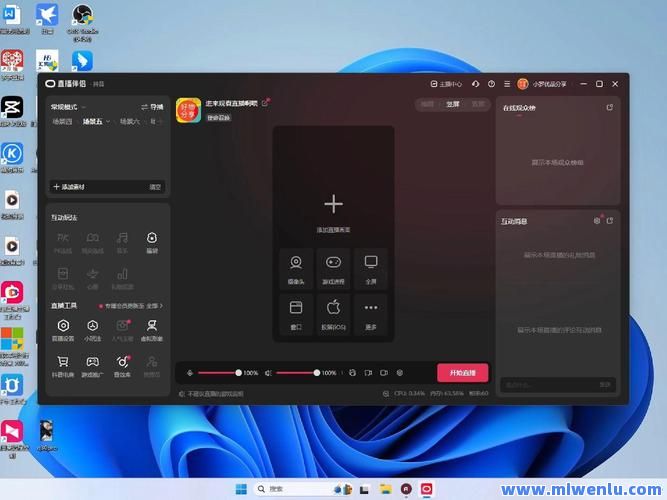The width and height of the screenshot is (667, 500).
Task: Select the 横屏 landscape orientation tab
Action: point(427,104)
